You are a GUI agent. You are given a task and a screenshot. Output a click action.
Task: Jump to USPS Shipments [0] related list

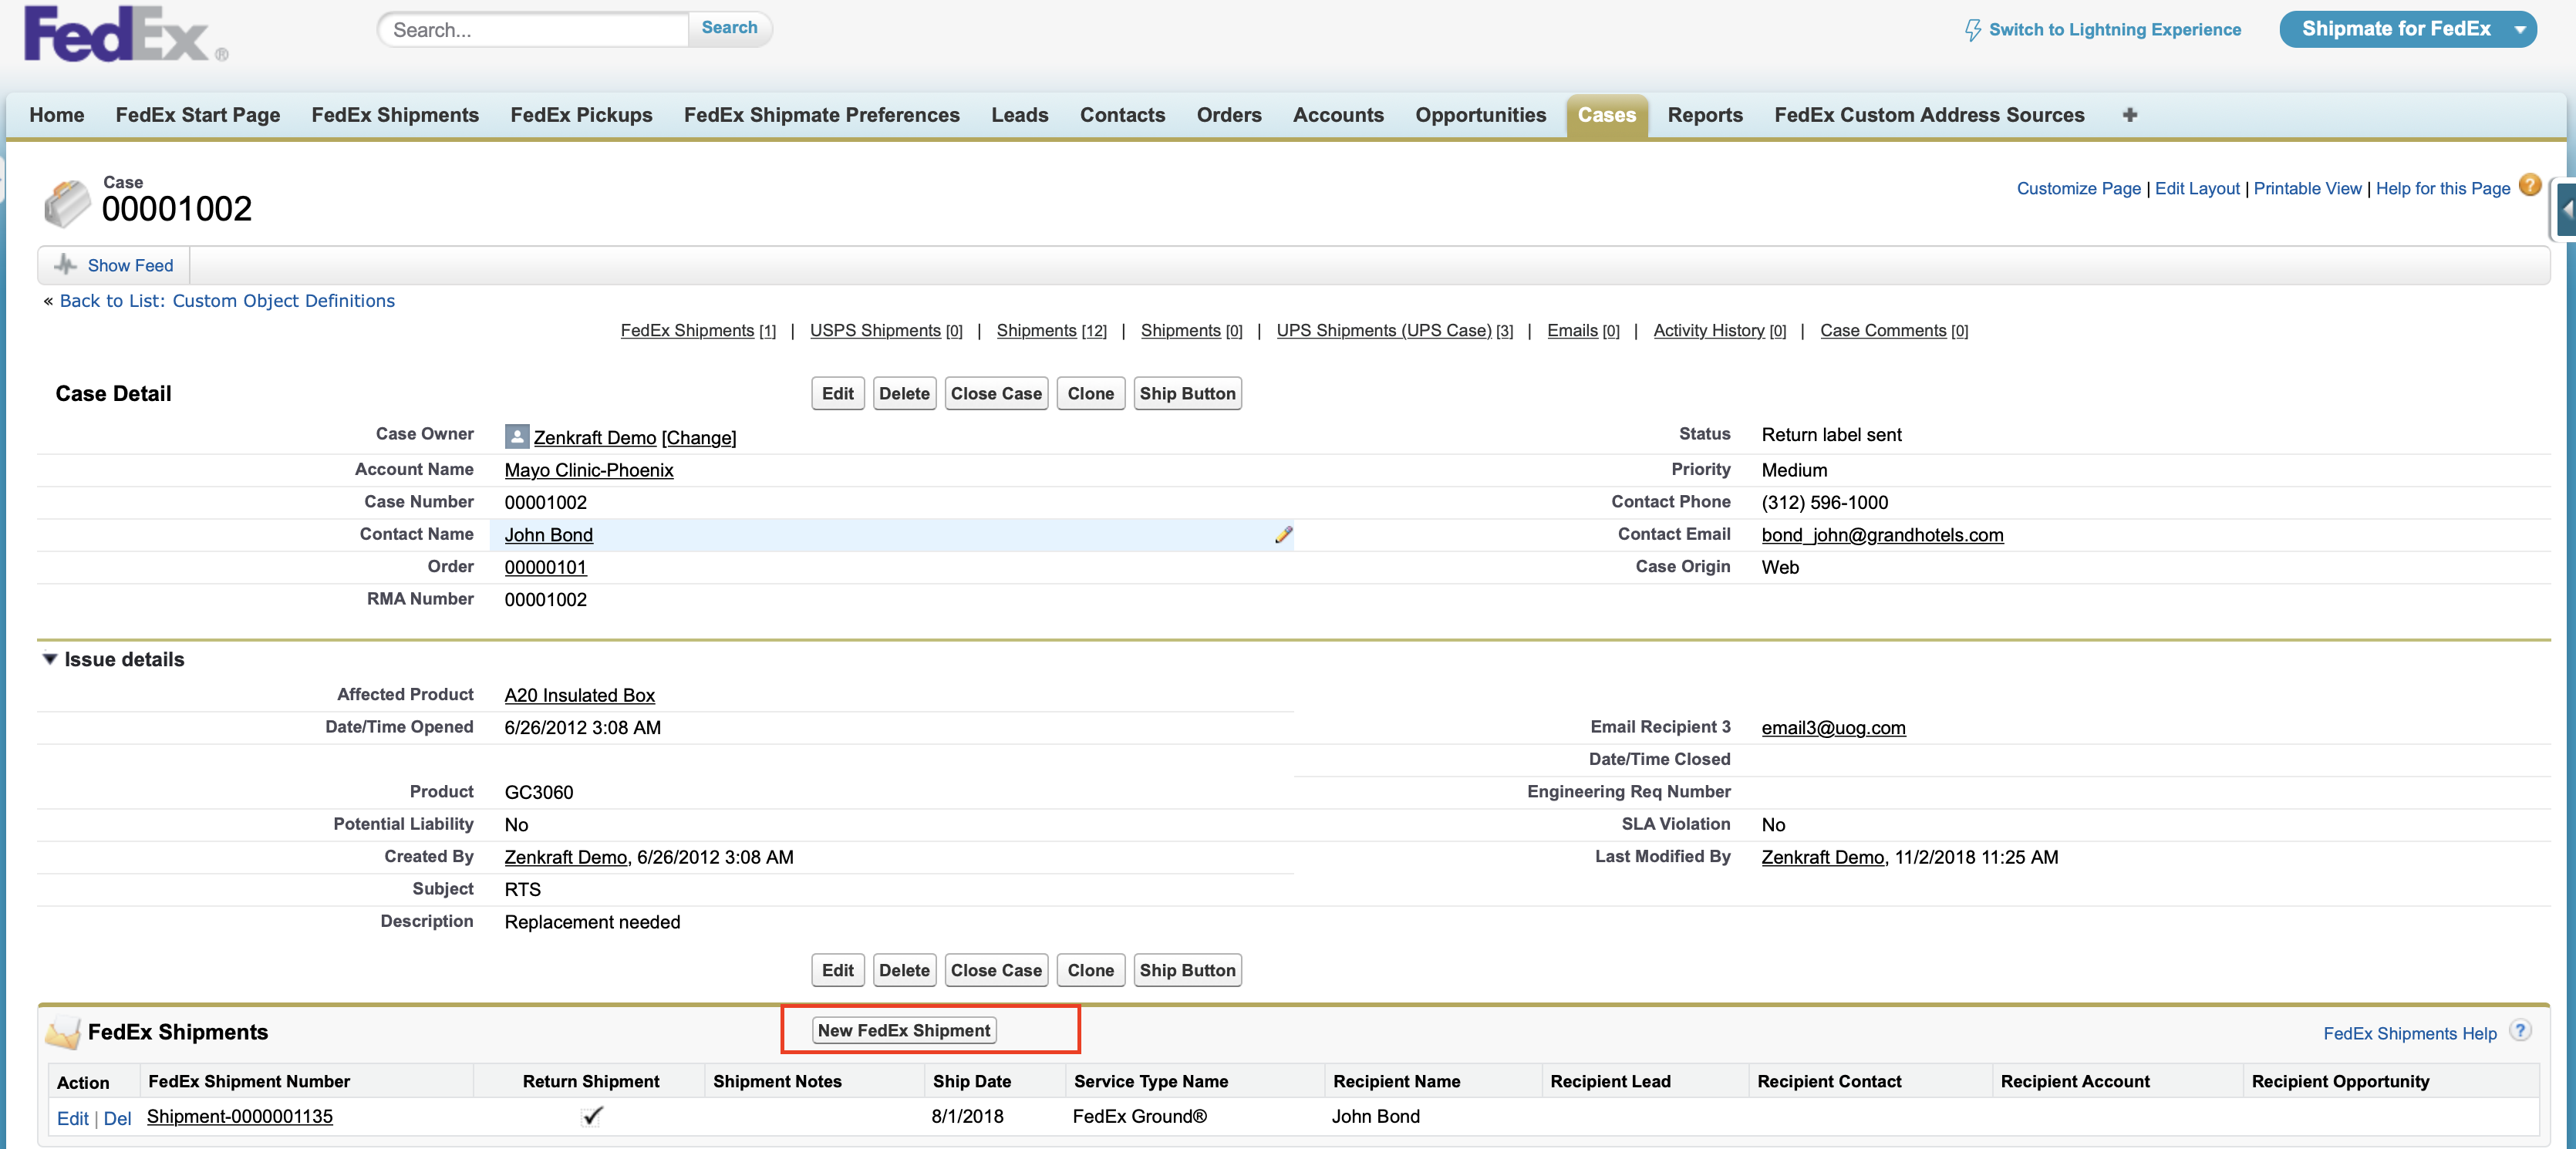click(886, 331)
